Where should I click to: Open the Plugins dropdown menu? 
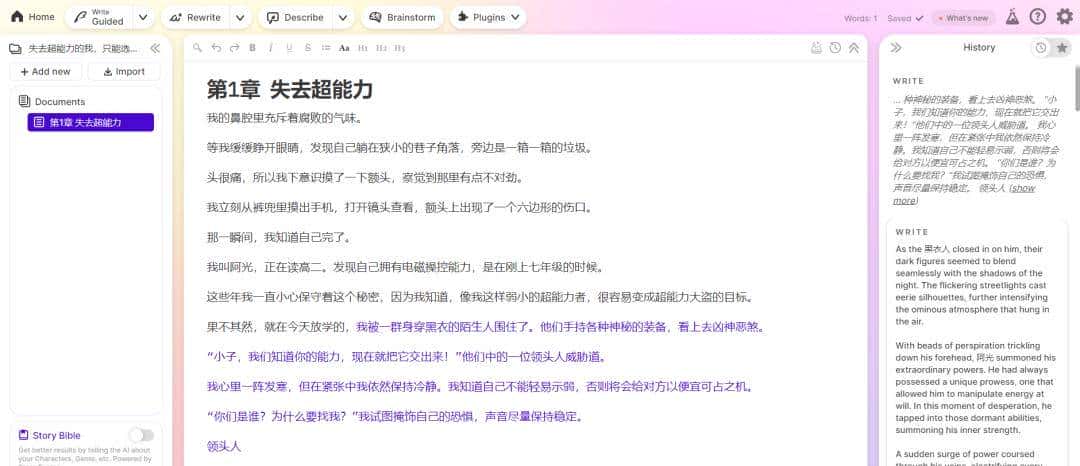(x=488, y=17)
